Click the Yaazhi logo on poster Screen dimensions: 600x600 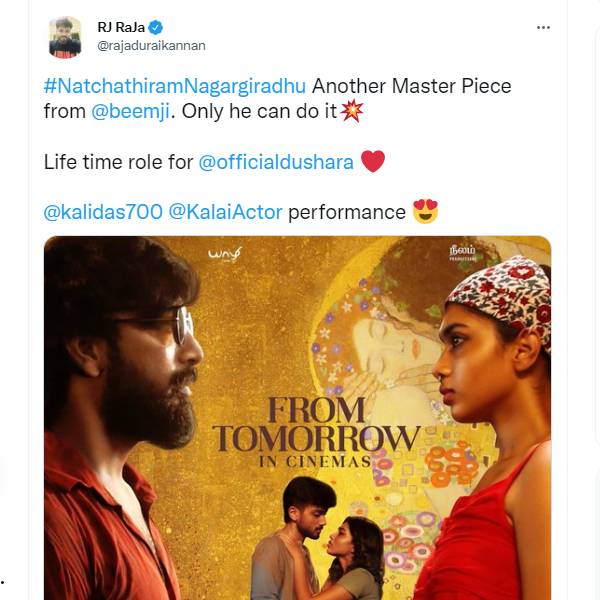point(225,254)
